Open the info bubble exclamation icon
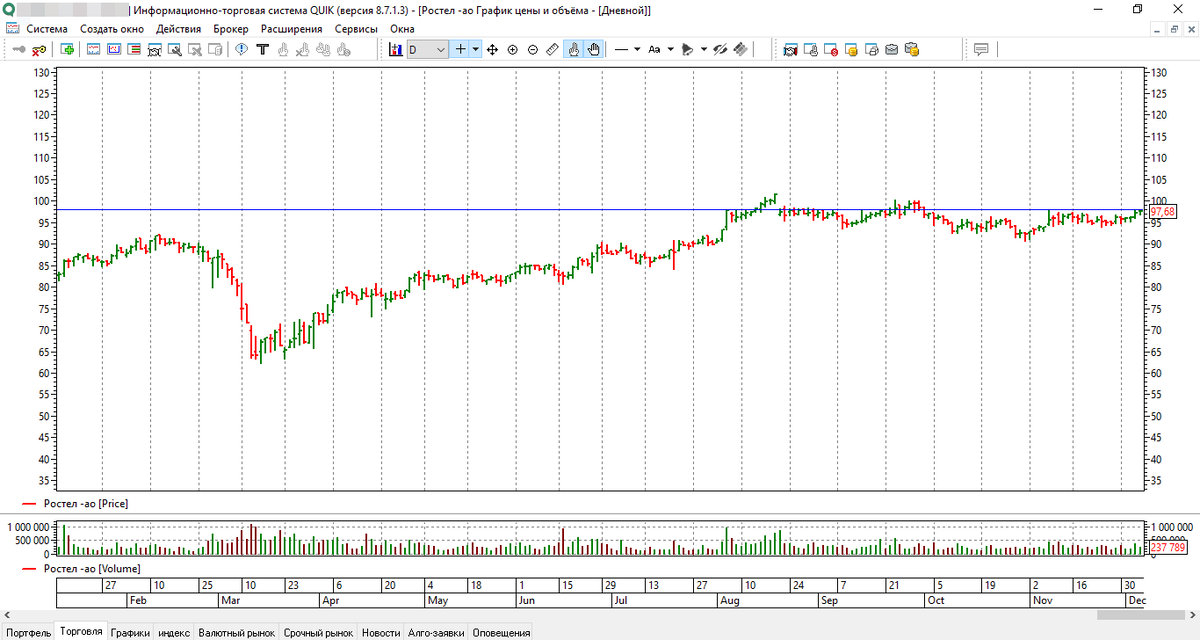 241,49
